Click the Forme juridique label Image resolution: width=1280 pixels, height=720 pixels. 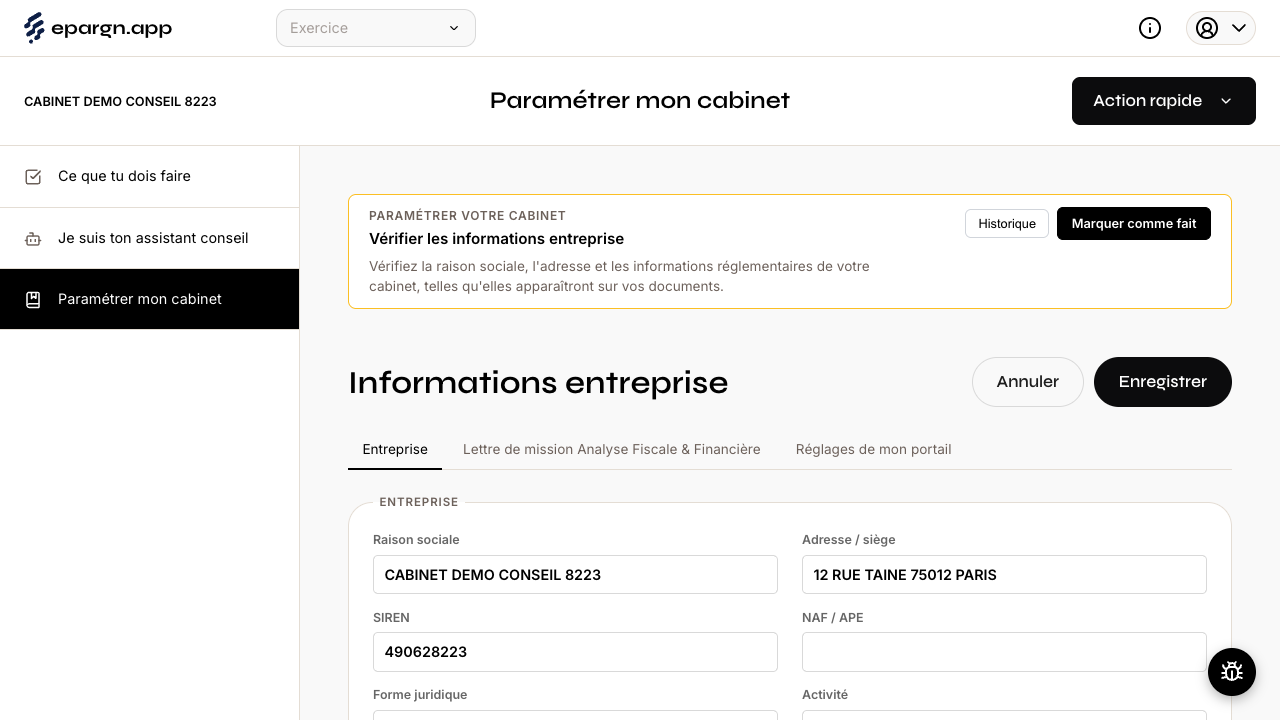[420, 695]
